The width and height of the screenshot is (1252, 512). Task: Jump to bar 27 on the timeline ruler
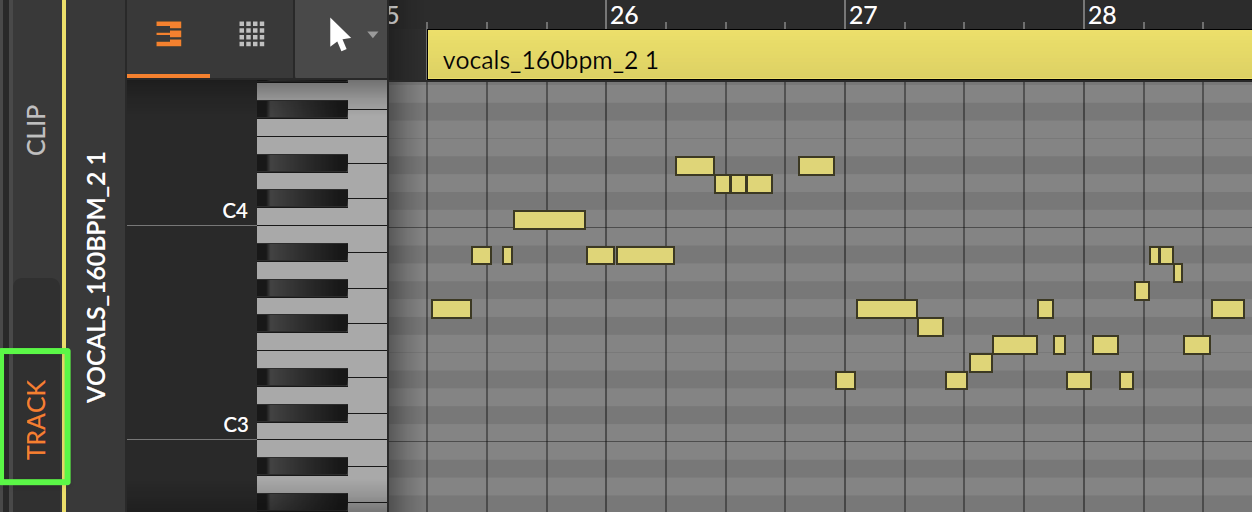click(x=862, y=15)
